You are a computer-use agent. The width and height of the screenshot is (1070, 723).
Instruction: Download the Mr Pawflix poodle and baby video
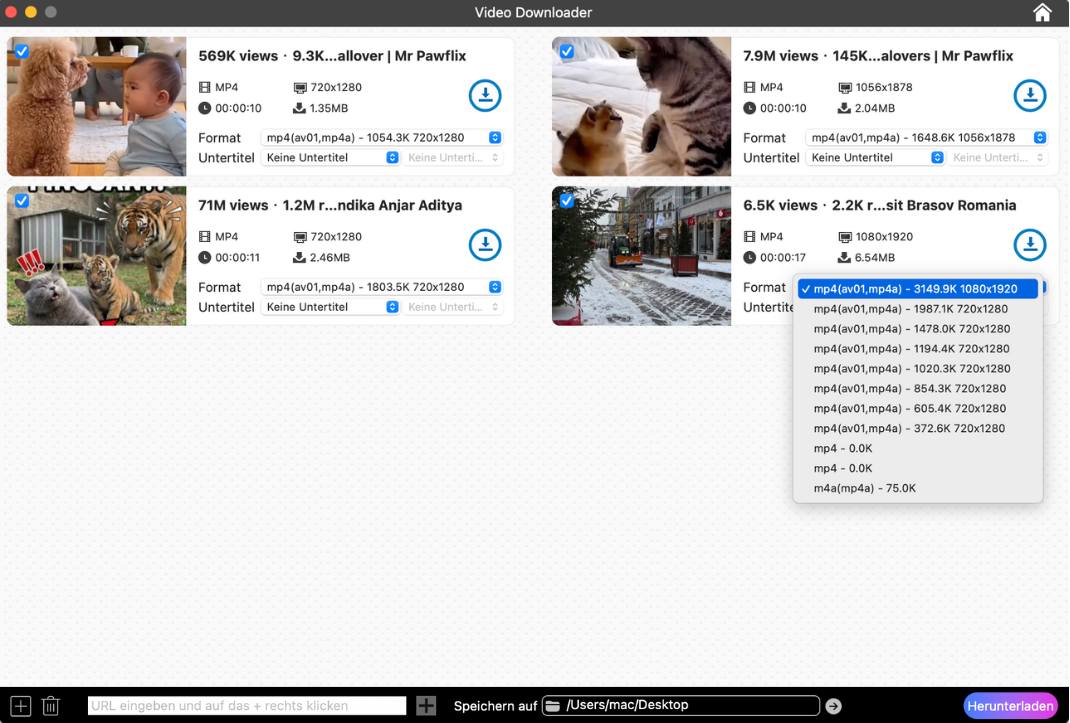[x=485, y=96]
